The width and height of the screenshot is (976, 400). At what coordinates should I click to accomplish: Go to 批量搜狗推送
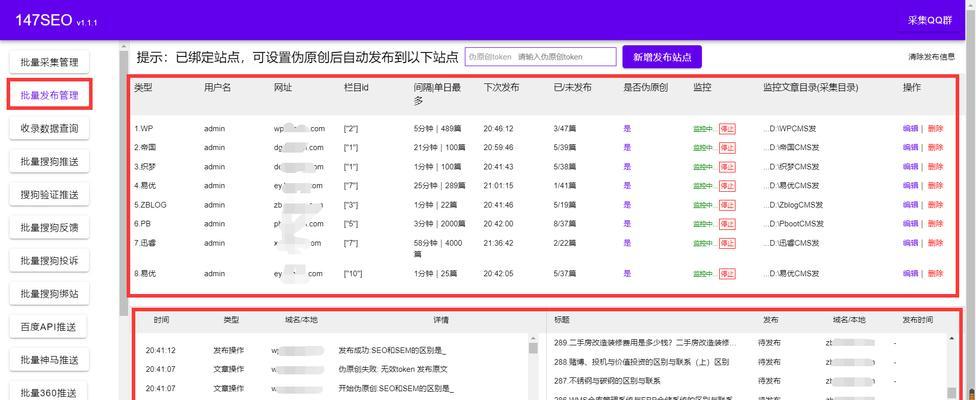[49, 162]
